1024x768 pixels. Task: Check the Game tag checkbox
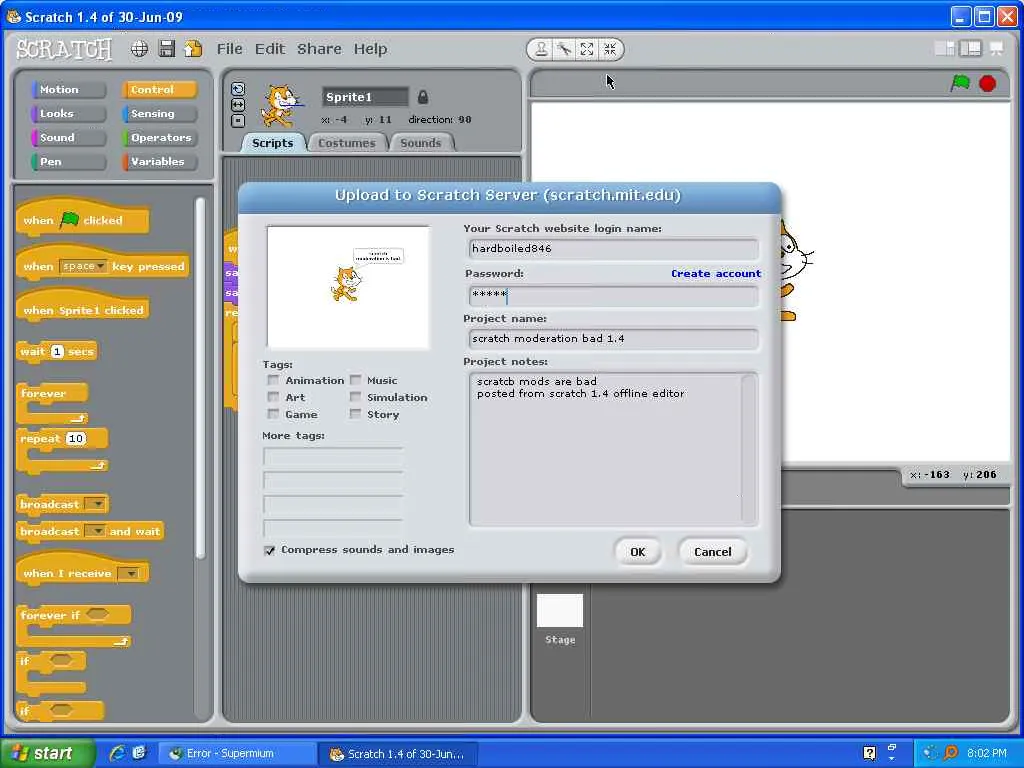(273, 414)
